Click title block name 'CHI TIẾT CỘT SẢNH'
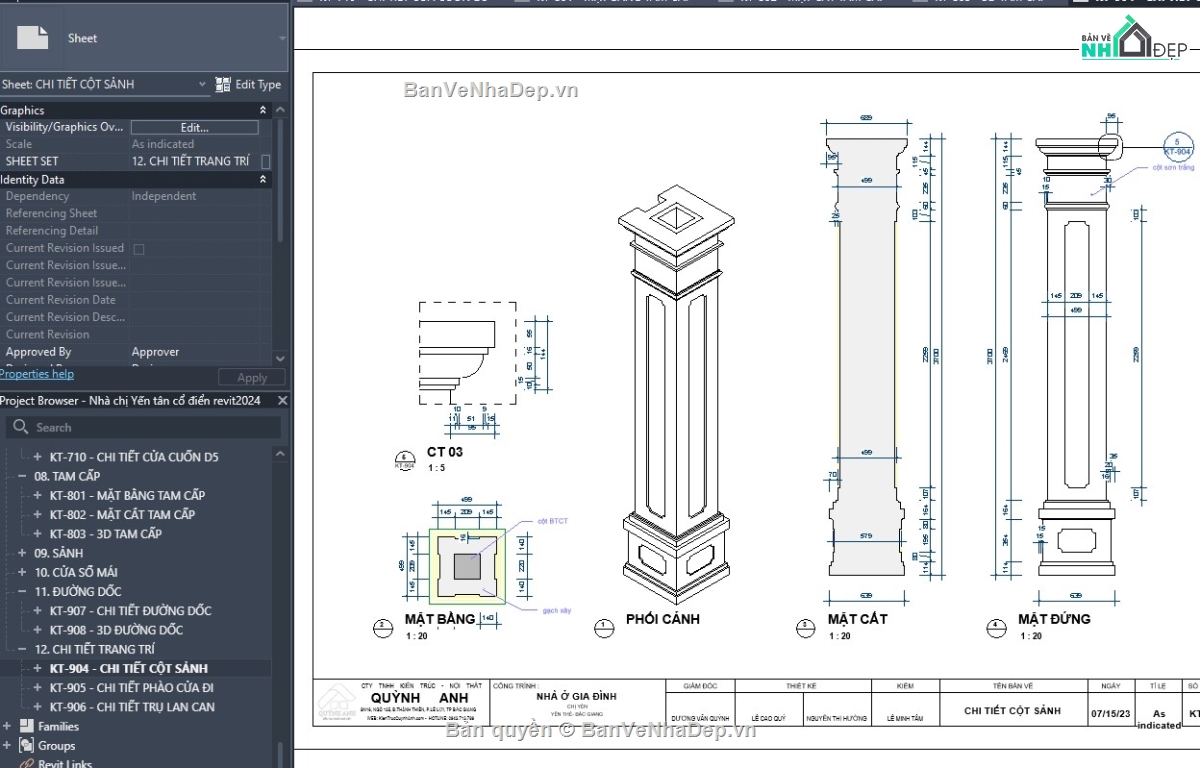 point(1012,711)
